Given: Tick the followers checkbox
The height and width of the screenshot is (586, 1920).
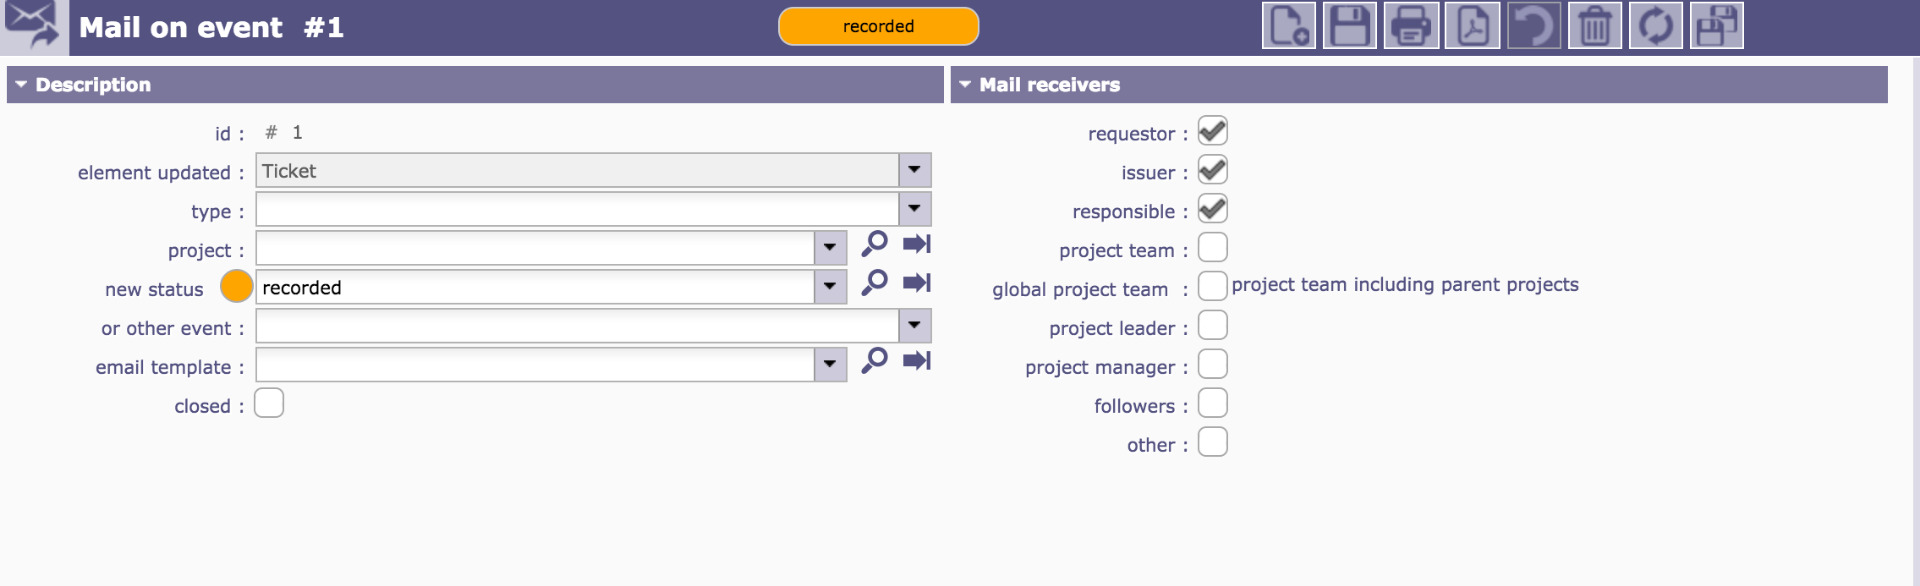Looking at the screenshot, I should [1212, 404].
